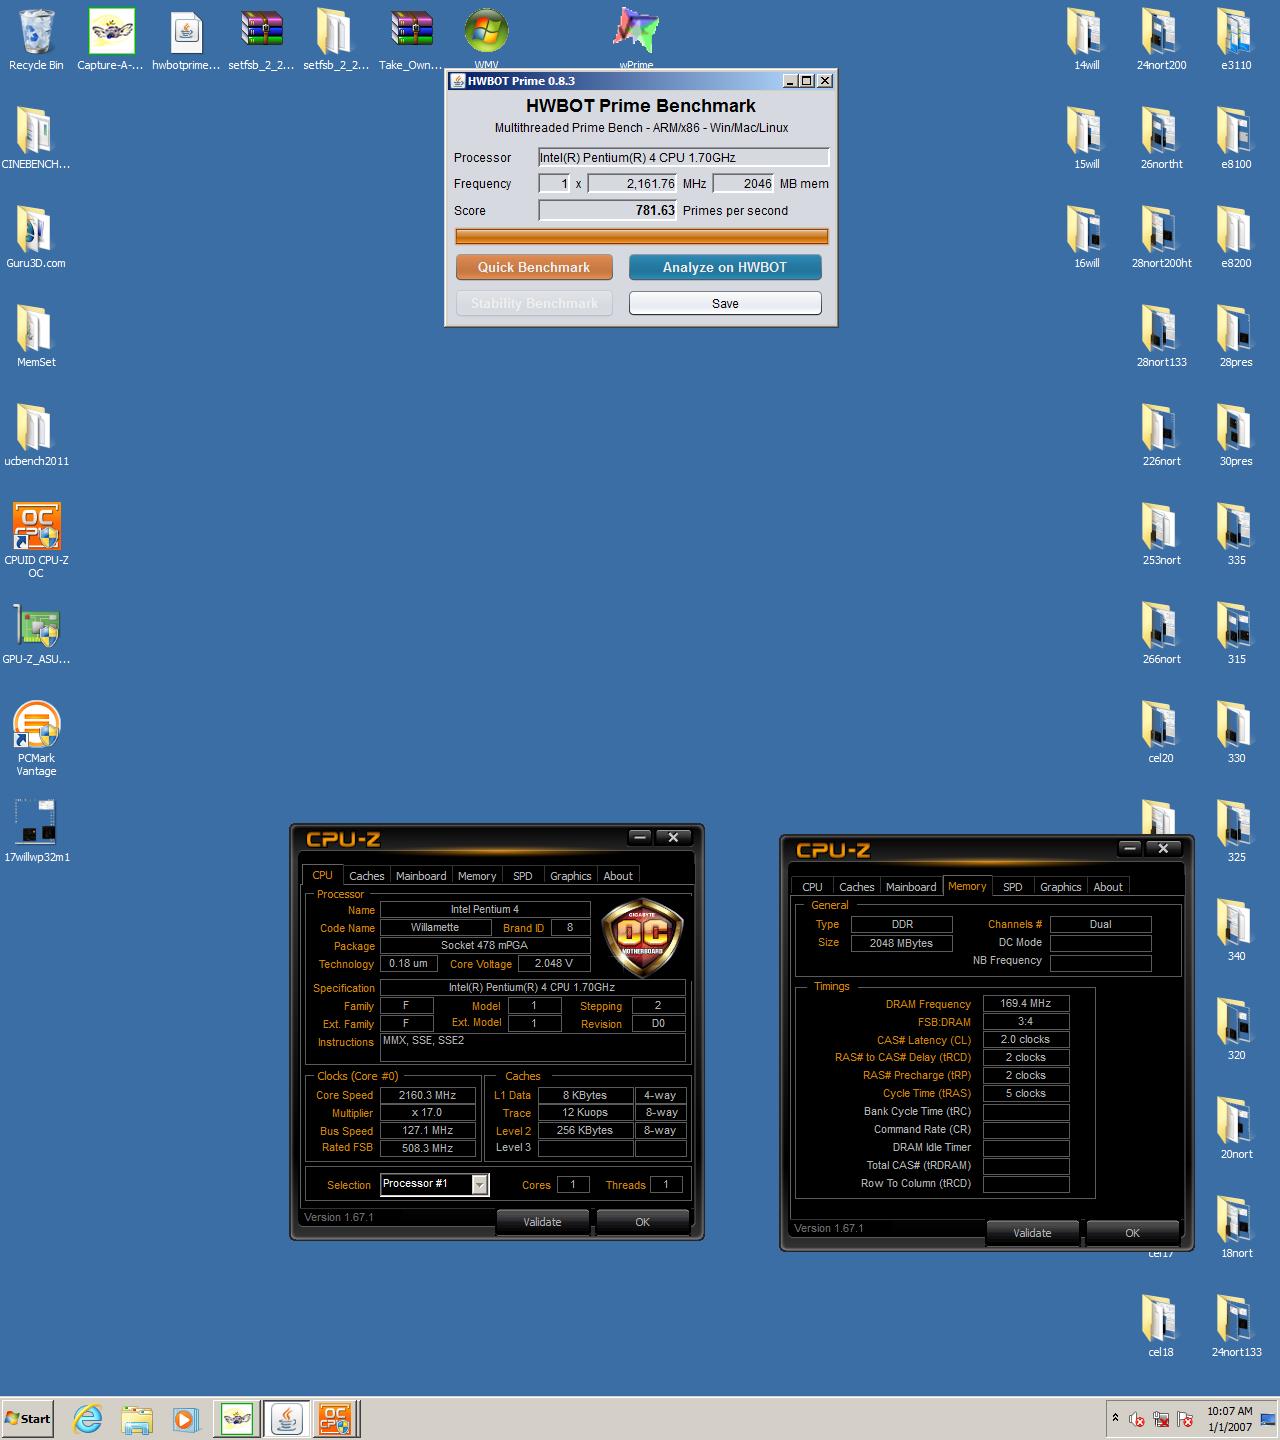Launch CPUID CPU-Z OC shortcut

36,540
